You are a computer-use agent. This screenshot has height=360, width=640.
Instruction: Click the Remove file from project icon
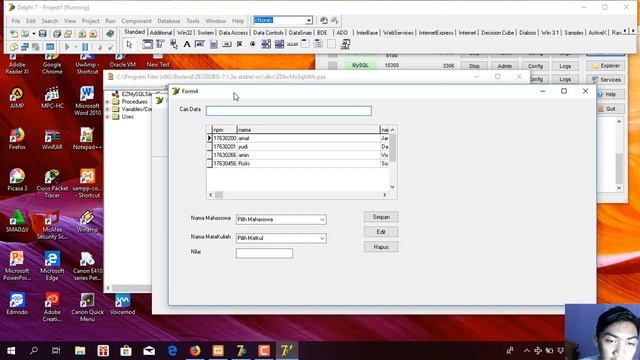[93, 34]
